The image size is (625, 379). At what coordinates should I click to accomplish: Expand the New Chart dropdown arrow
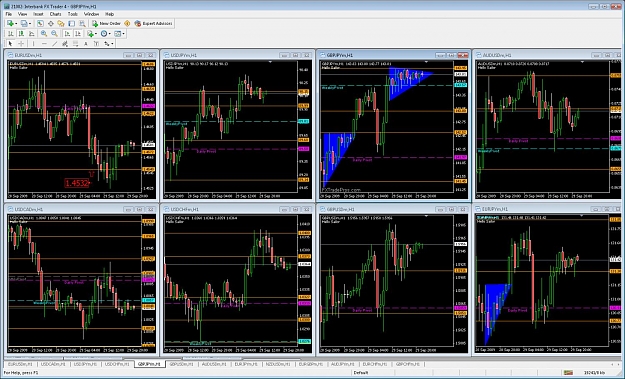point(16,24)
